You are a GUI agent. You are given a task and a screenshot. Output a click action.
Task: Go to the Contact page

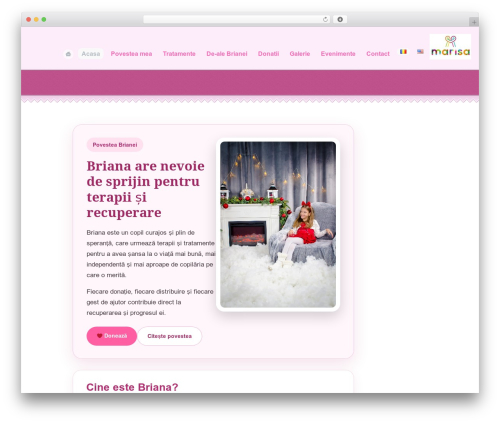[x=378, y=54]
